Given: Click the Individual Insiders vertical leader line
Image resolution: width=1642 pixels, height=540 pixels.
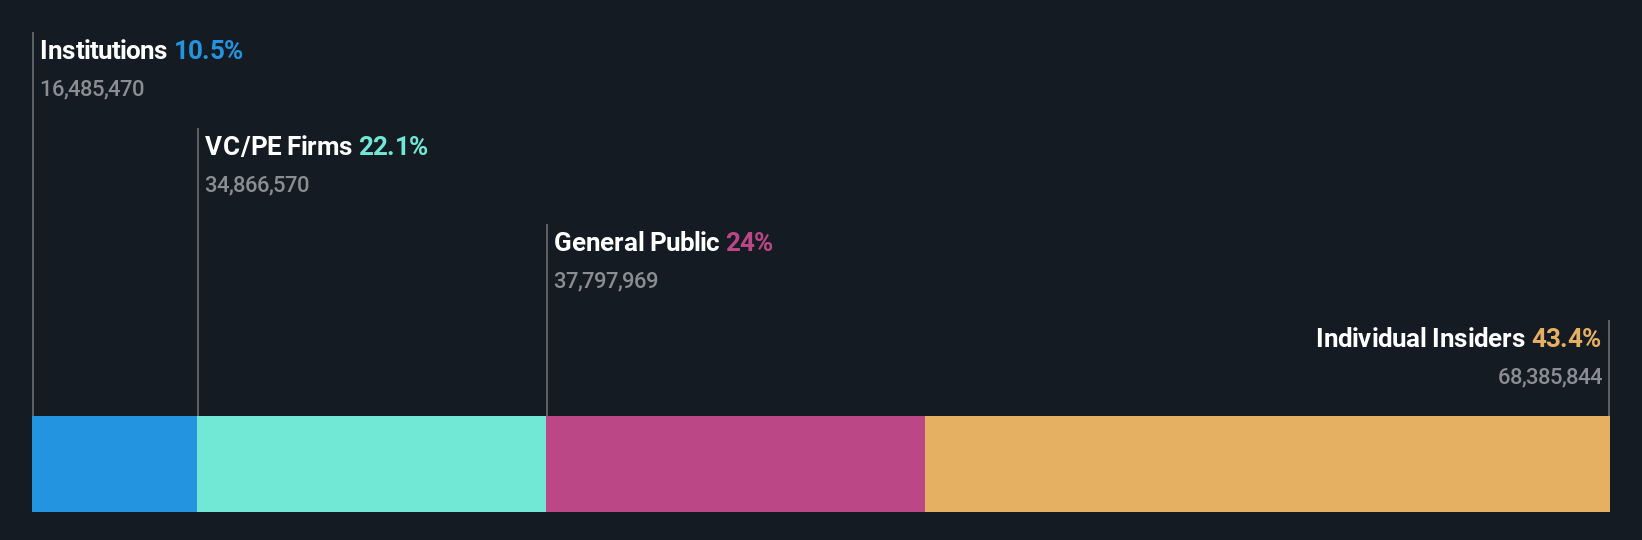Looking at the screenshot, I should coord(1609,368).
